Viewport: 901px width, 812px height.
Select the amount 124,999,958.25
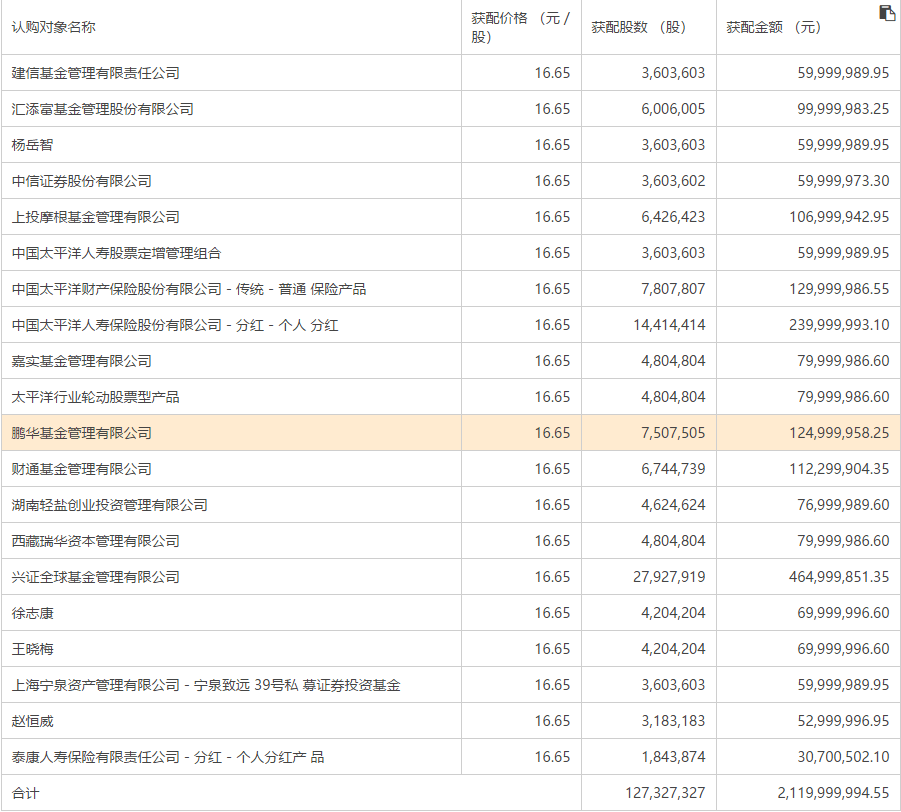(x=839, y=433)
